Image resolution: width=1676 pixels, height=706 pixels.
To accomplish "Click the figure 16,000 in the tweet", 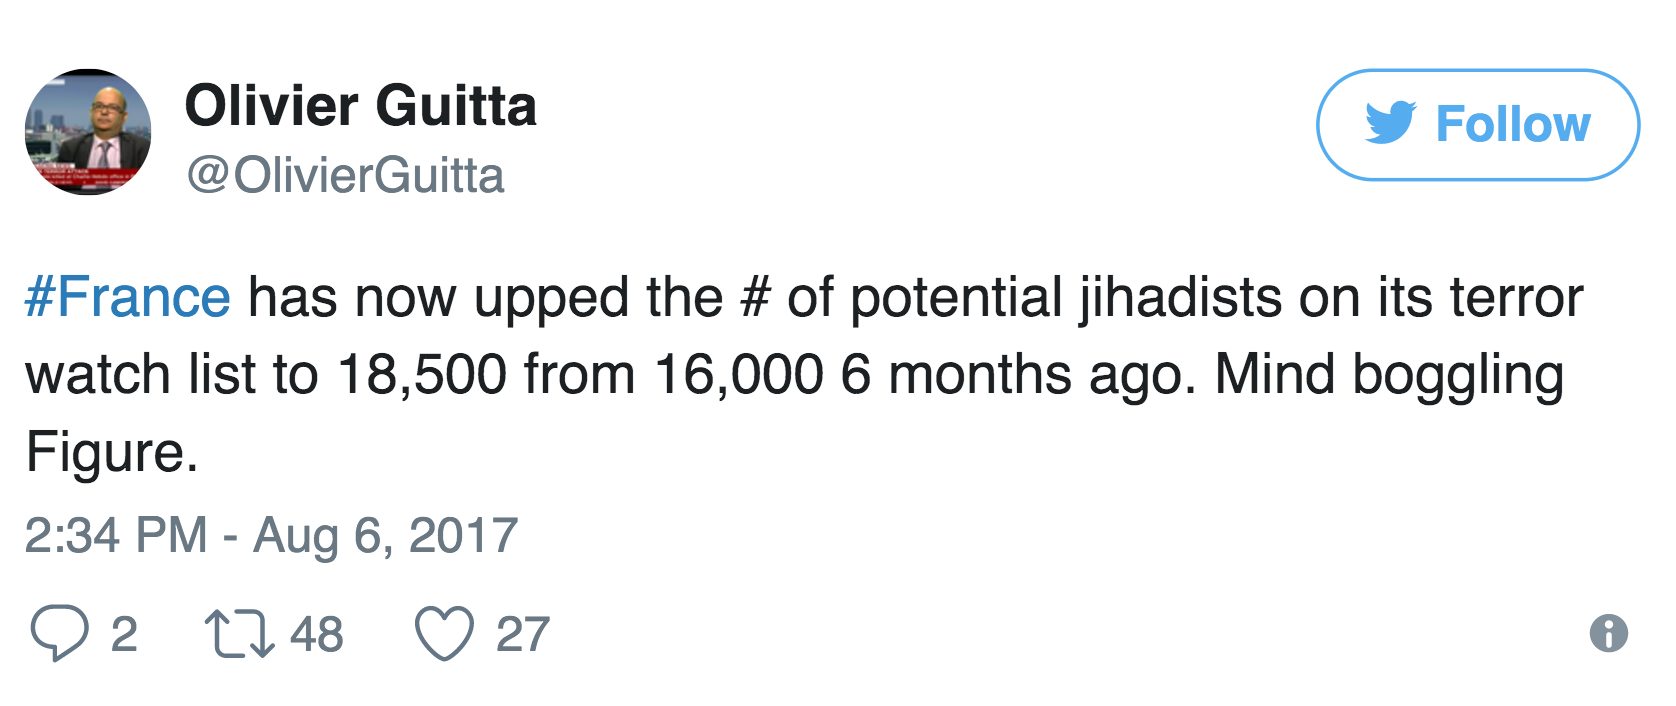I will pos(738,374).
